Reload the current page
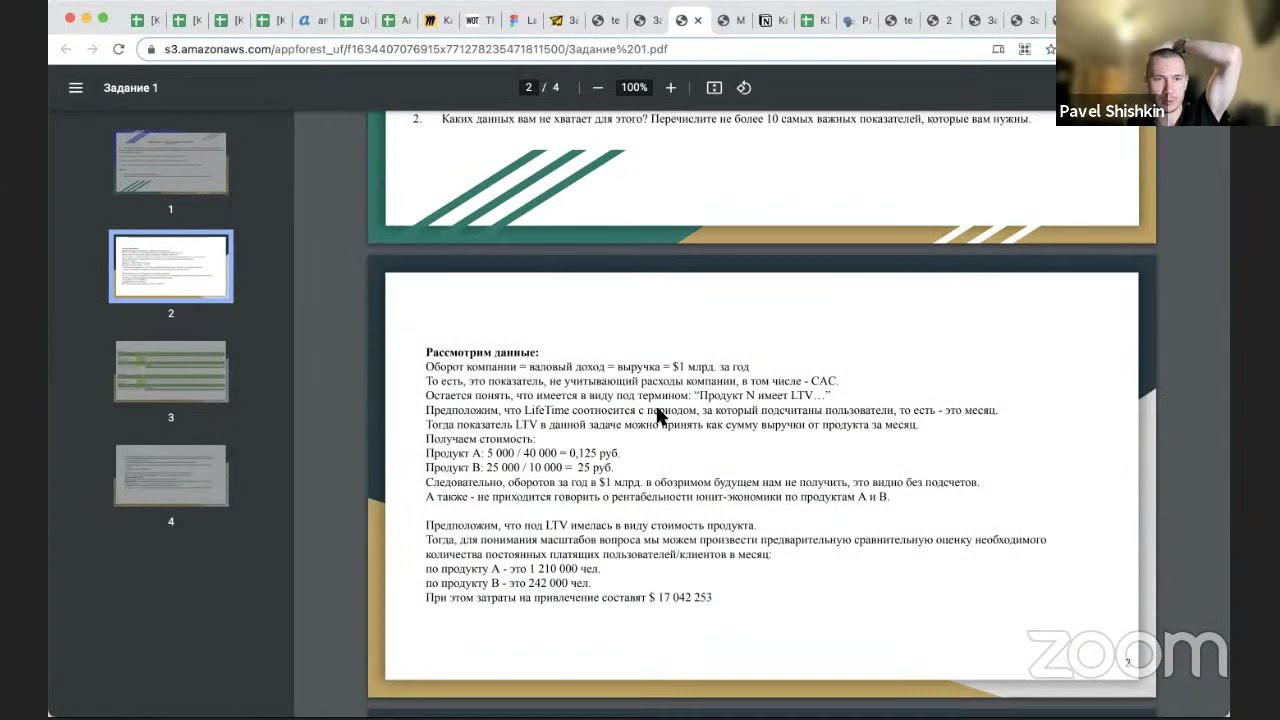The width and height of the screenshot is (1280, 720). 118,49
